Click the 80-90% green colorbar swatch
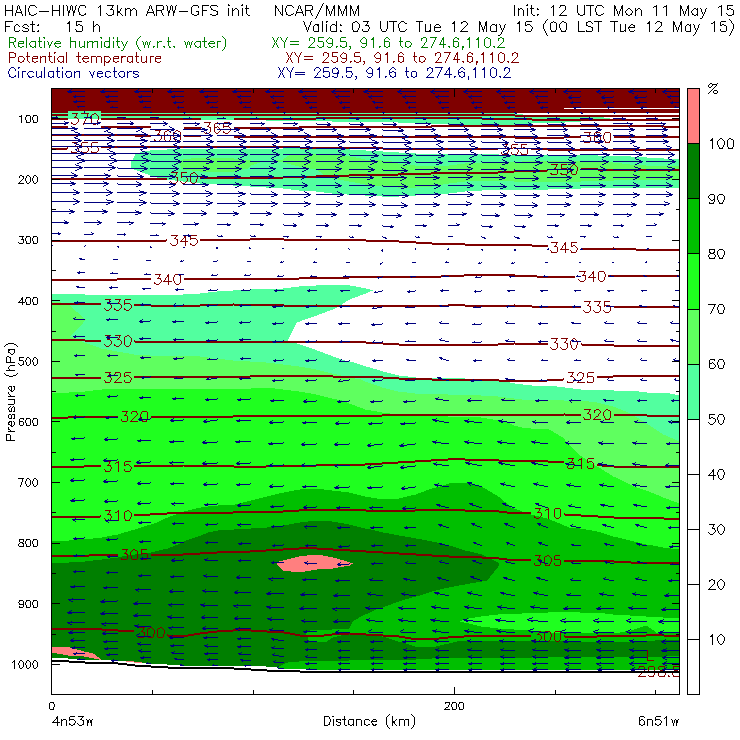Screen dimensions: 740x740 pos(693,226)
